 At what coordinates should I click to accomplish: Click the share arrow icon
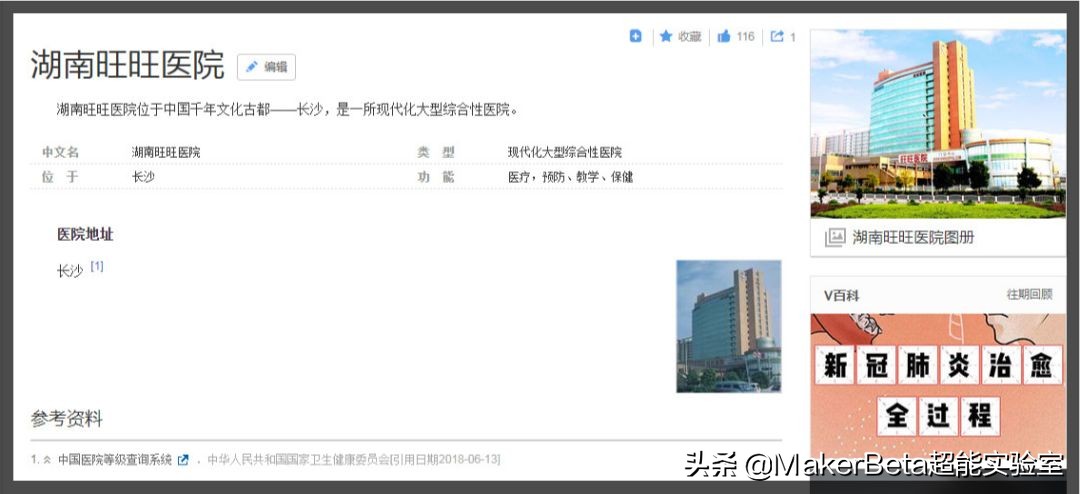coord(777,36)
